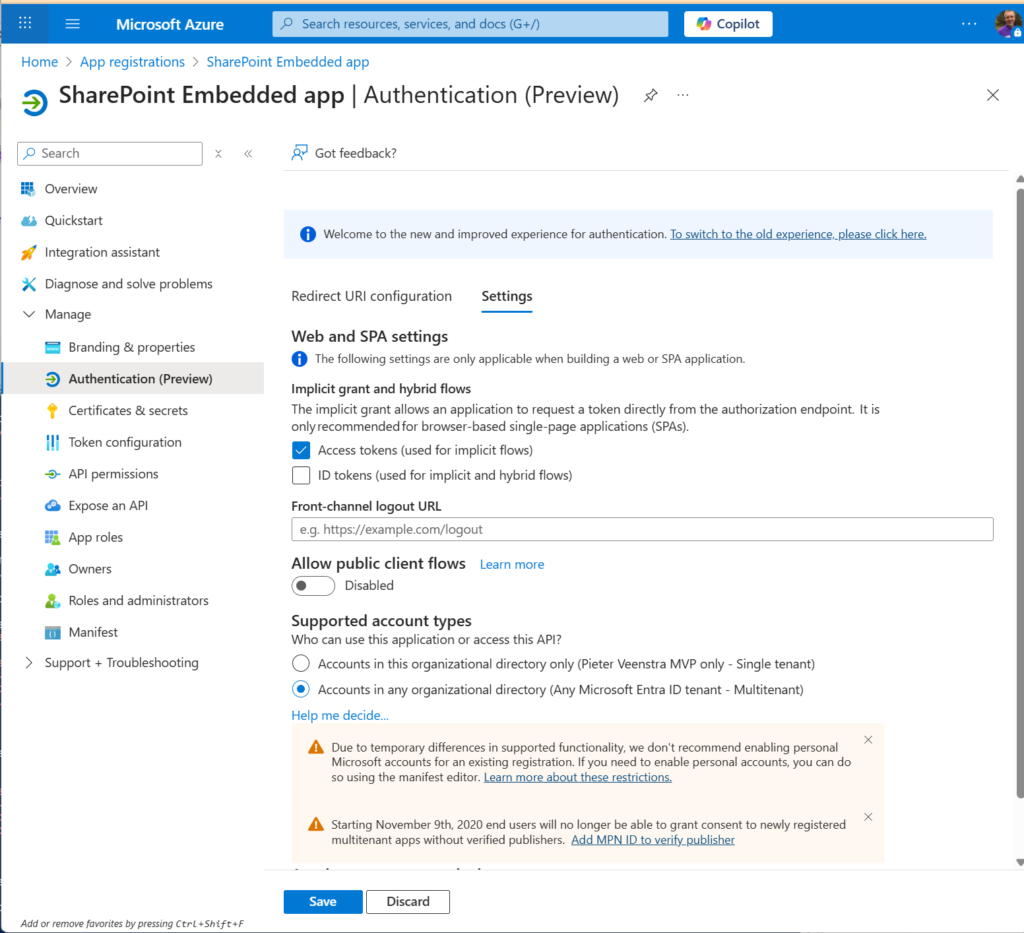Screen dimensions: 1024x933
Task: Clear the sidebar search field
Action: [x=218, y=153]
